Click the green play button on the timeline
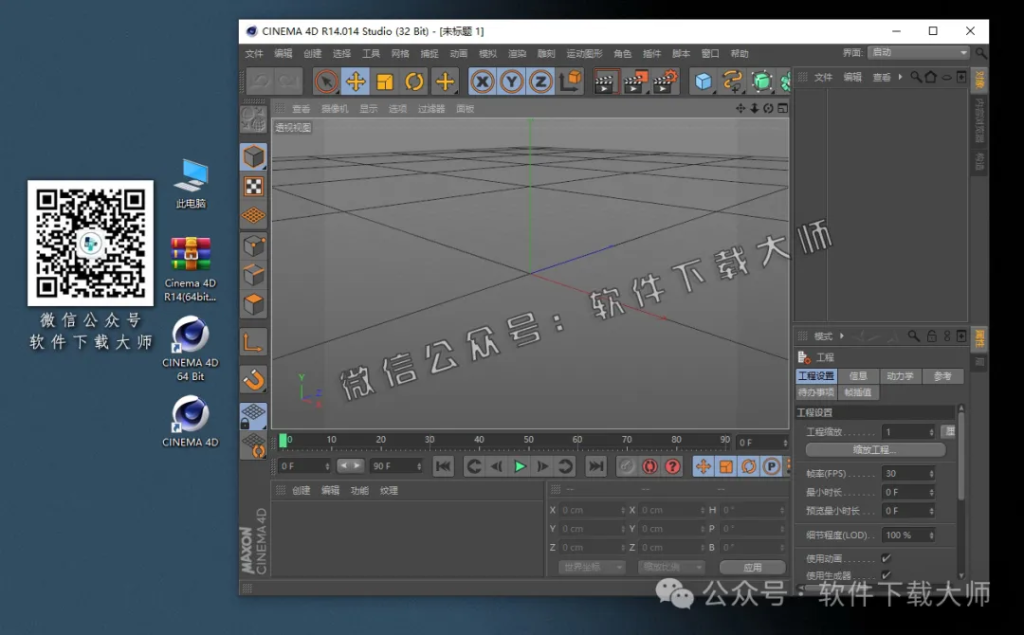The width and height of the screenshot is (1024, 635). (x=519, y=464)
